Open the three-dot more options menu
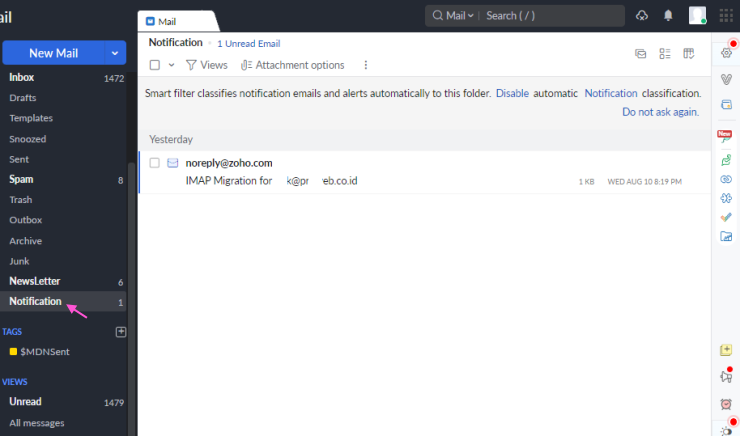740x436 pixels. 366,65
